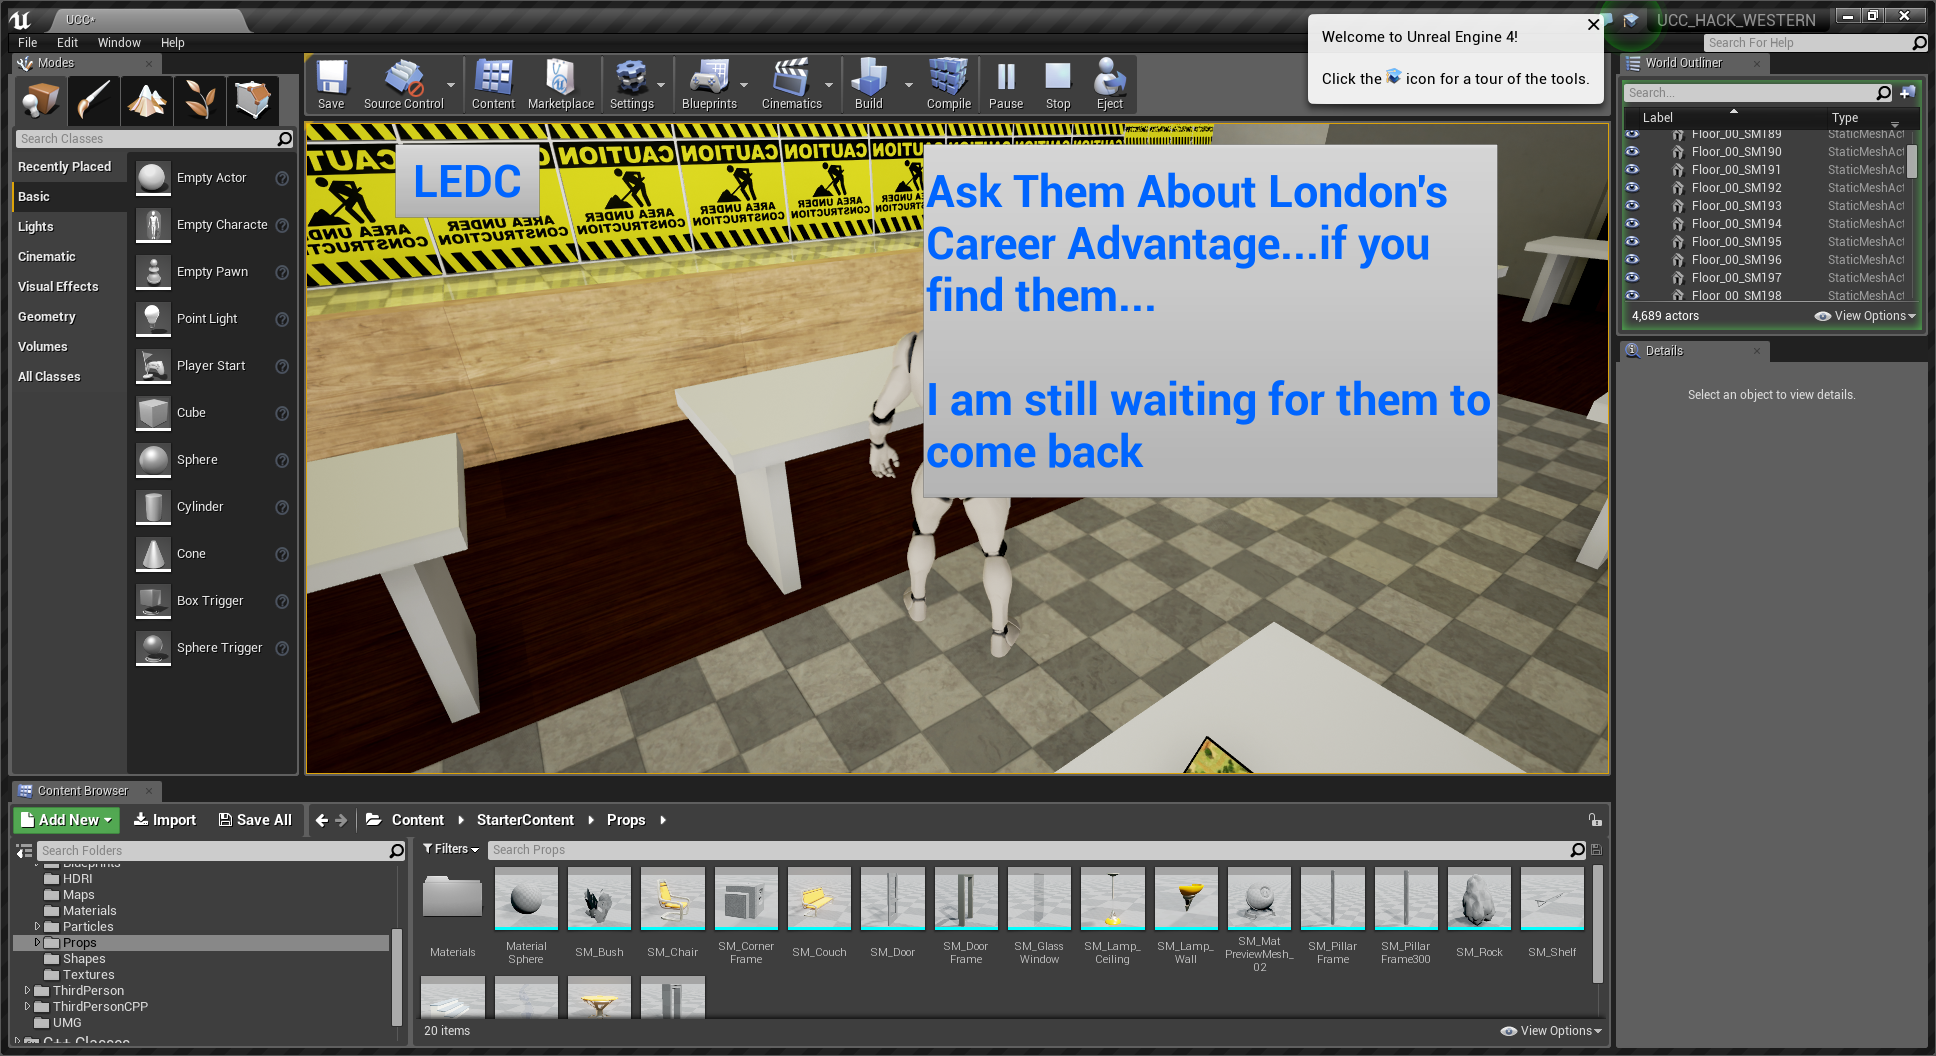1936x1056 pixels.
Task: Click the Save toolbar icon
Action: [x=331, y=84]
